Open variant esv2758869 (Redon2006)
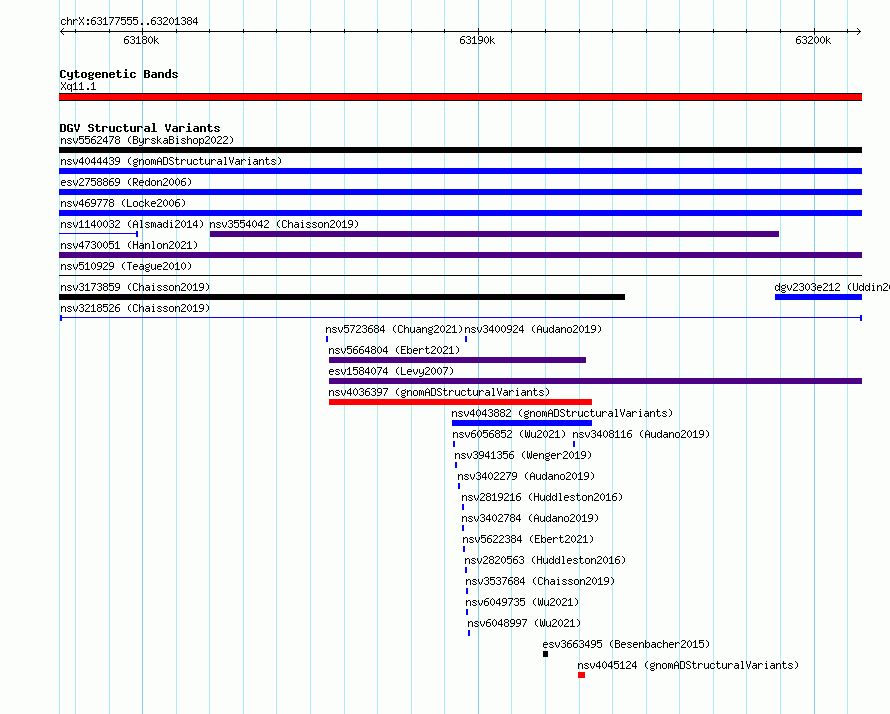Screen dimensions: 890x714 coord(126,182)
